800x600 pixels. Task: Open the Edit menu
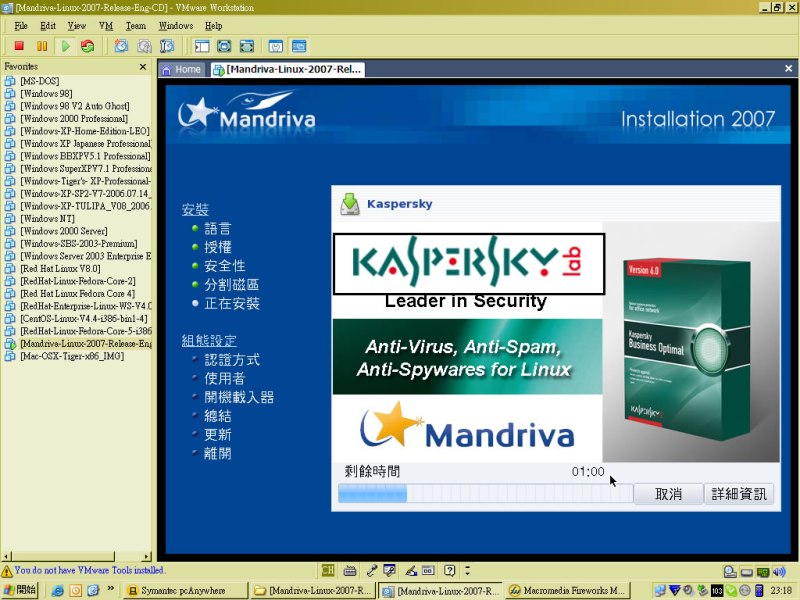tap(48, 26)
